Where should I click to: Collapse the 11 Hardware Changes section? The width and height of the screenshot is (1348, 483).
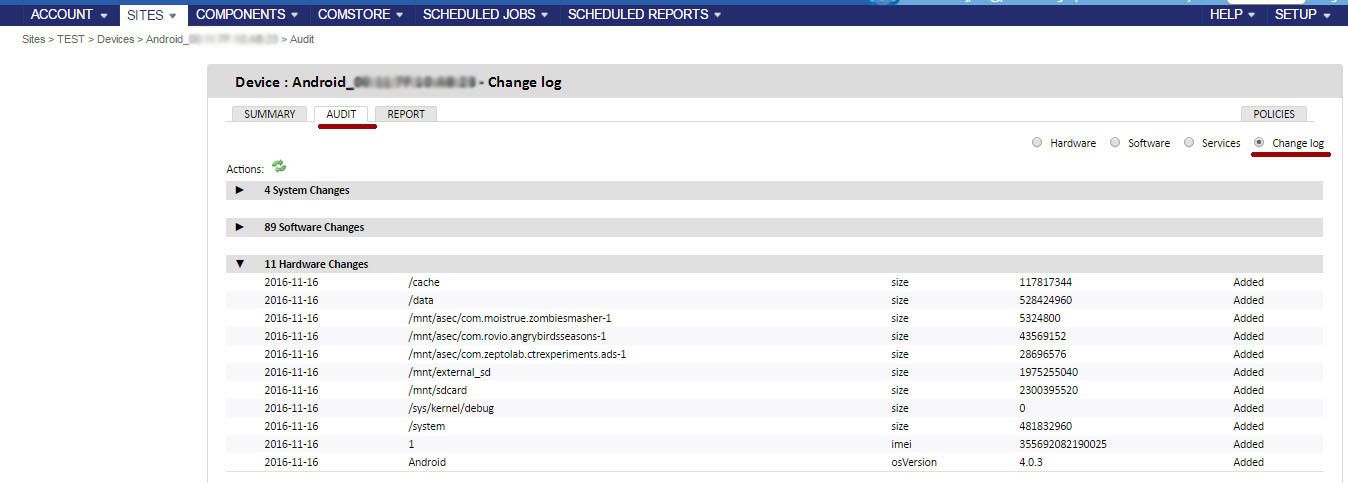240,264
